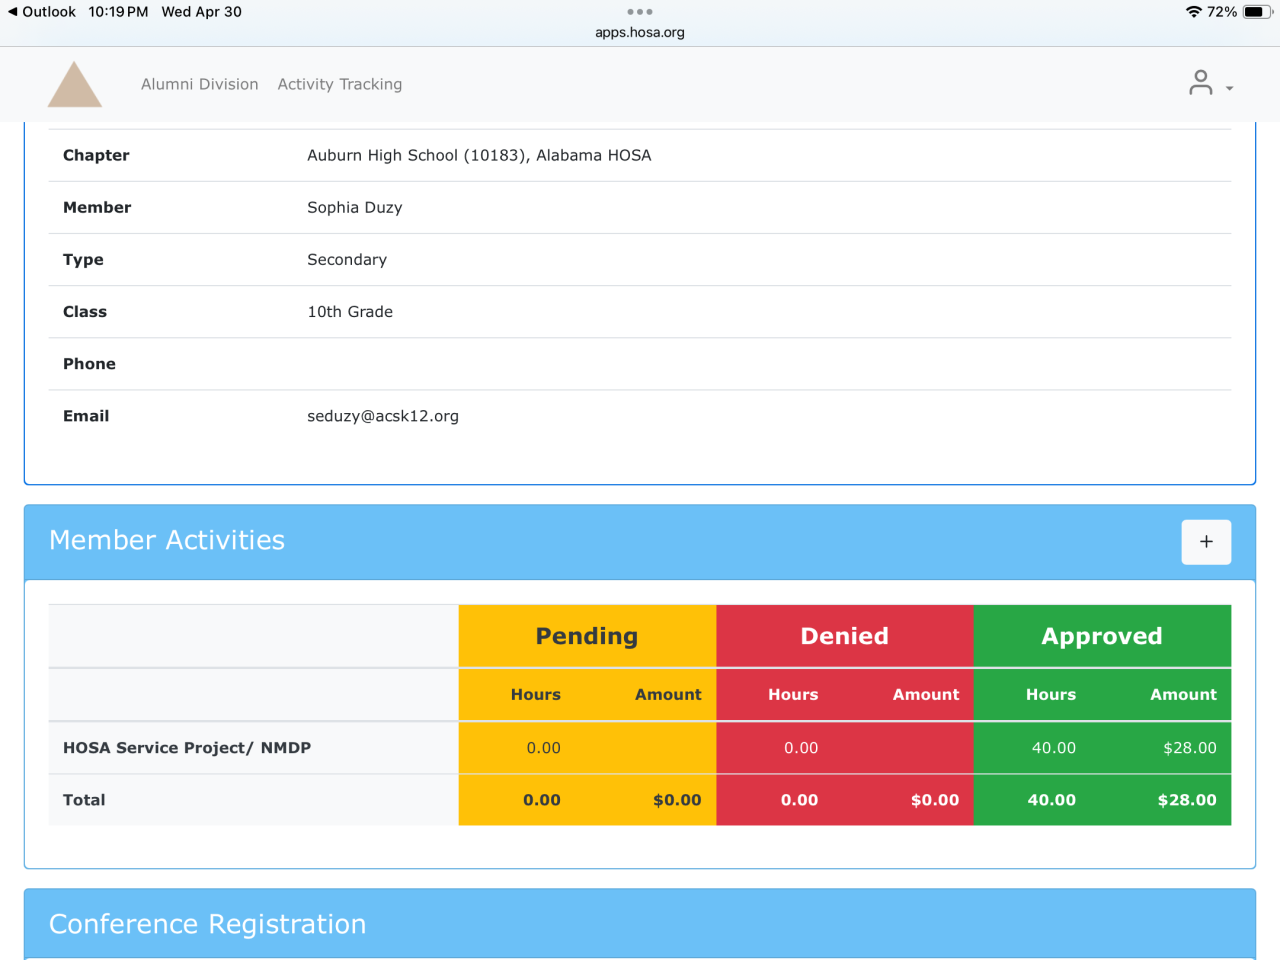The image size is (1280, 960).
Task: Add a member activity with plus button
Action: pos(1206,542)
